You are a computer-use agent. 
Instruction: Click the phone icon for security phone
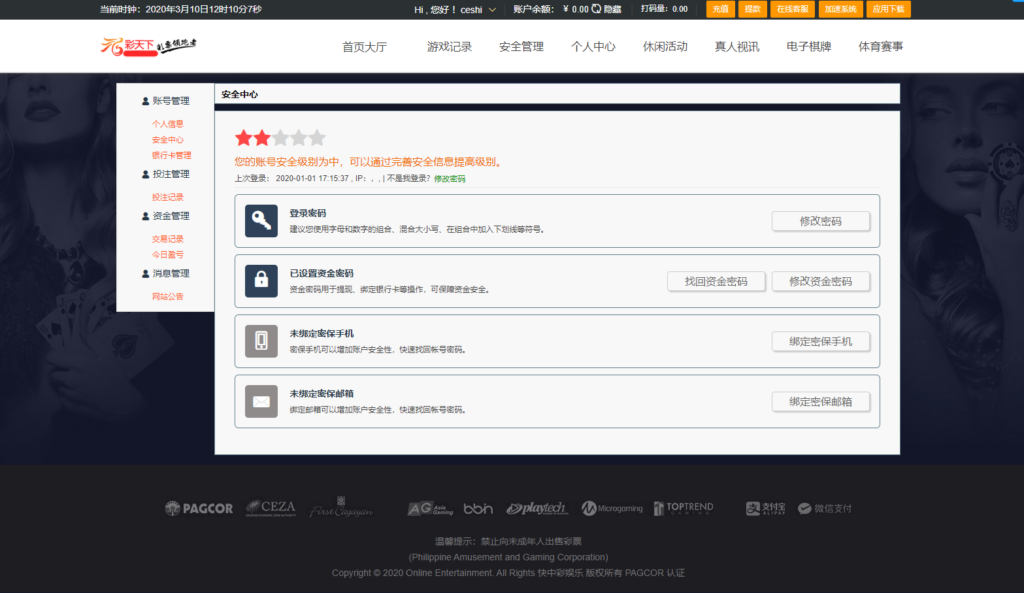click(x=261, y=341)
